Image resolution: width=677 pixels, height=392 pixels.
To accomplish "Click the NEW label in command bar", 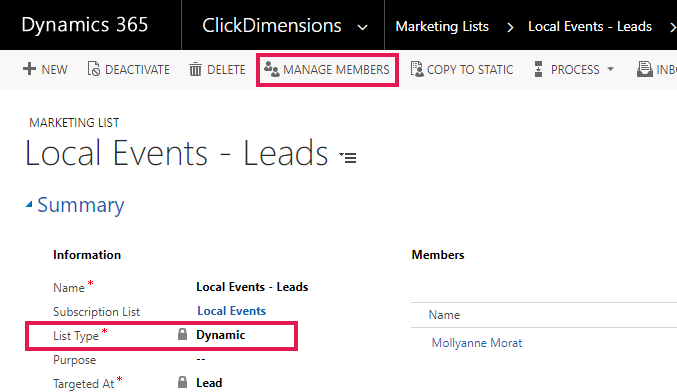I will click(54, 70).
